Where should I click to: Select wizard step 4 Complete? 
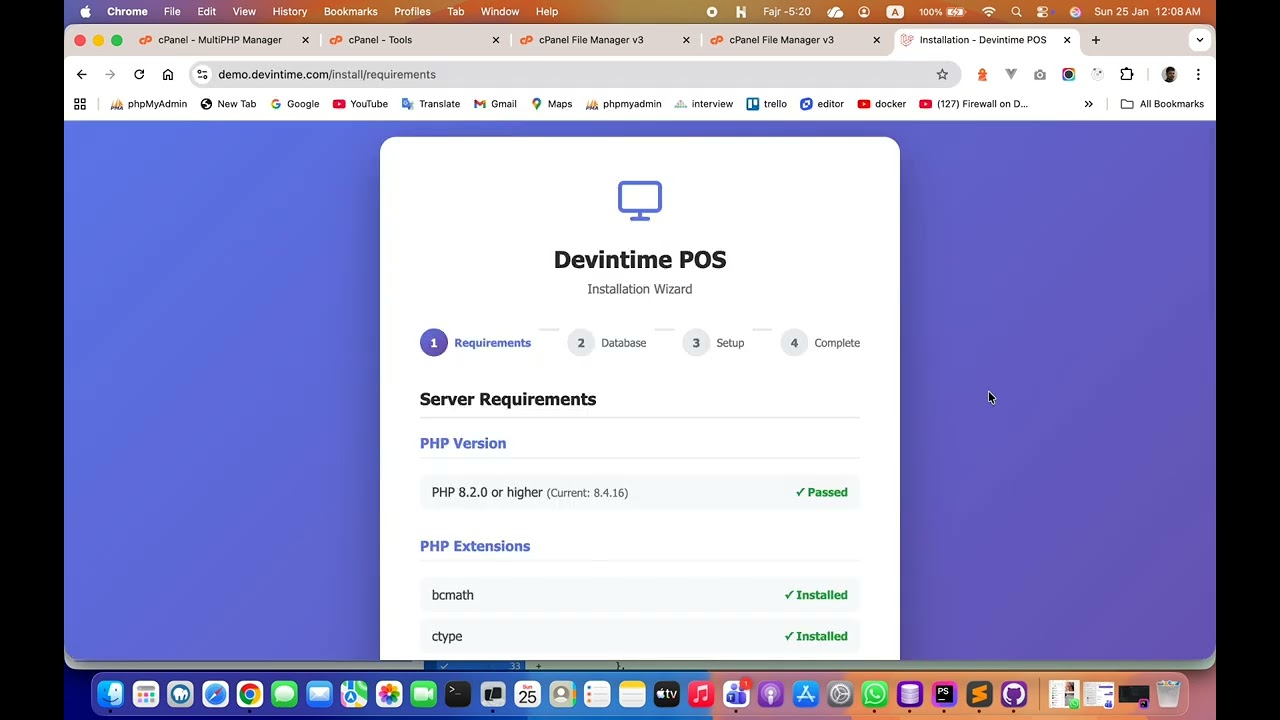[820, 343]
